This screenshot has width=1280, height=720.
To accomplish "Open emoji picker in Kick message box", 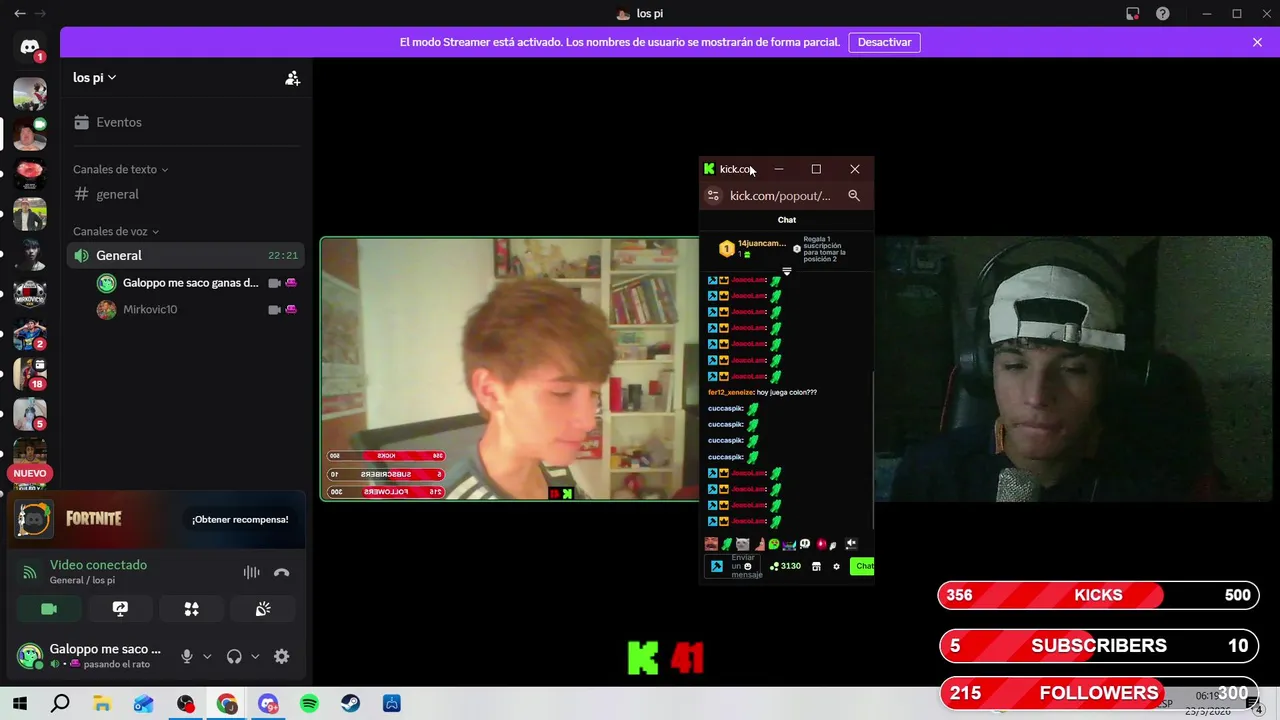I will 747,567.
